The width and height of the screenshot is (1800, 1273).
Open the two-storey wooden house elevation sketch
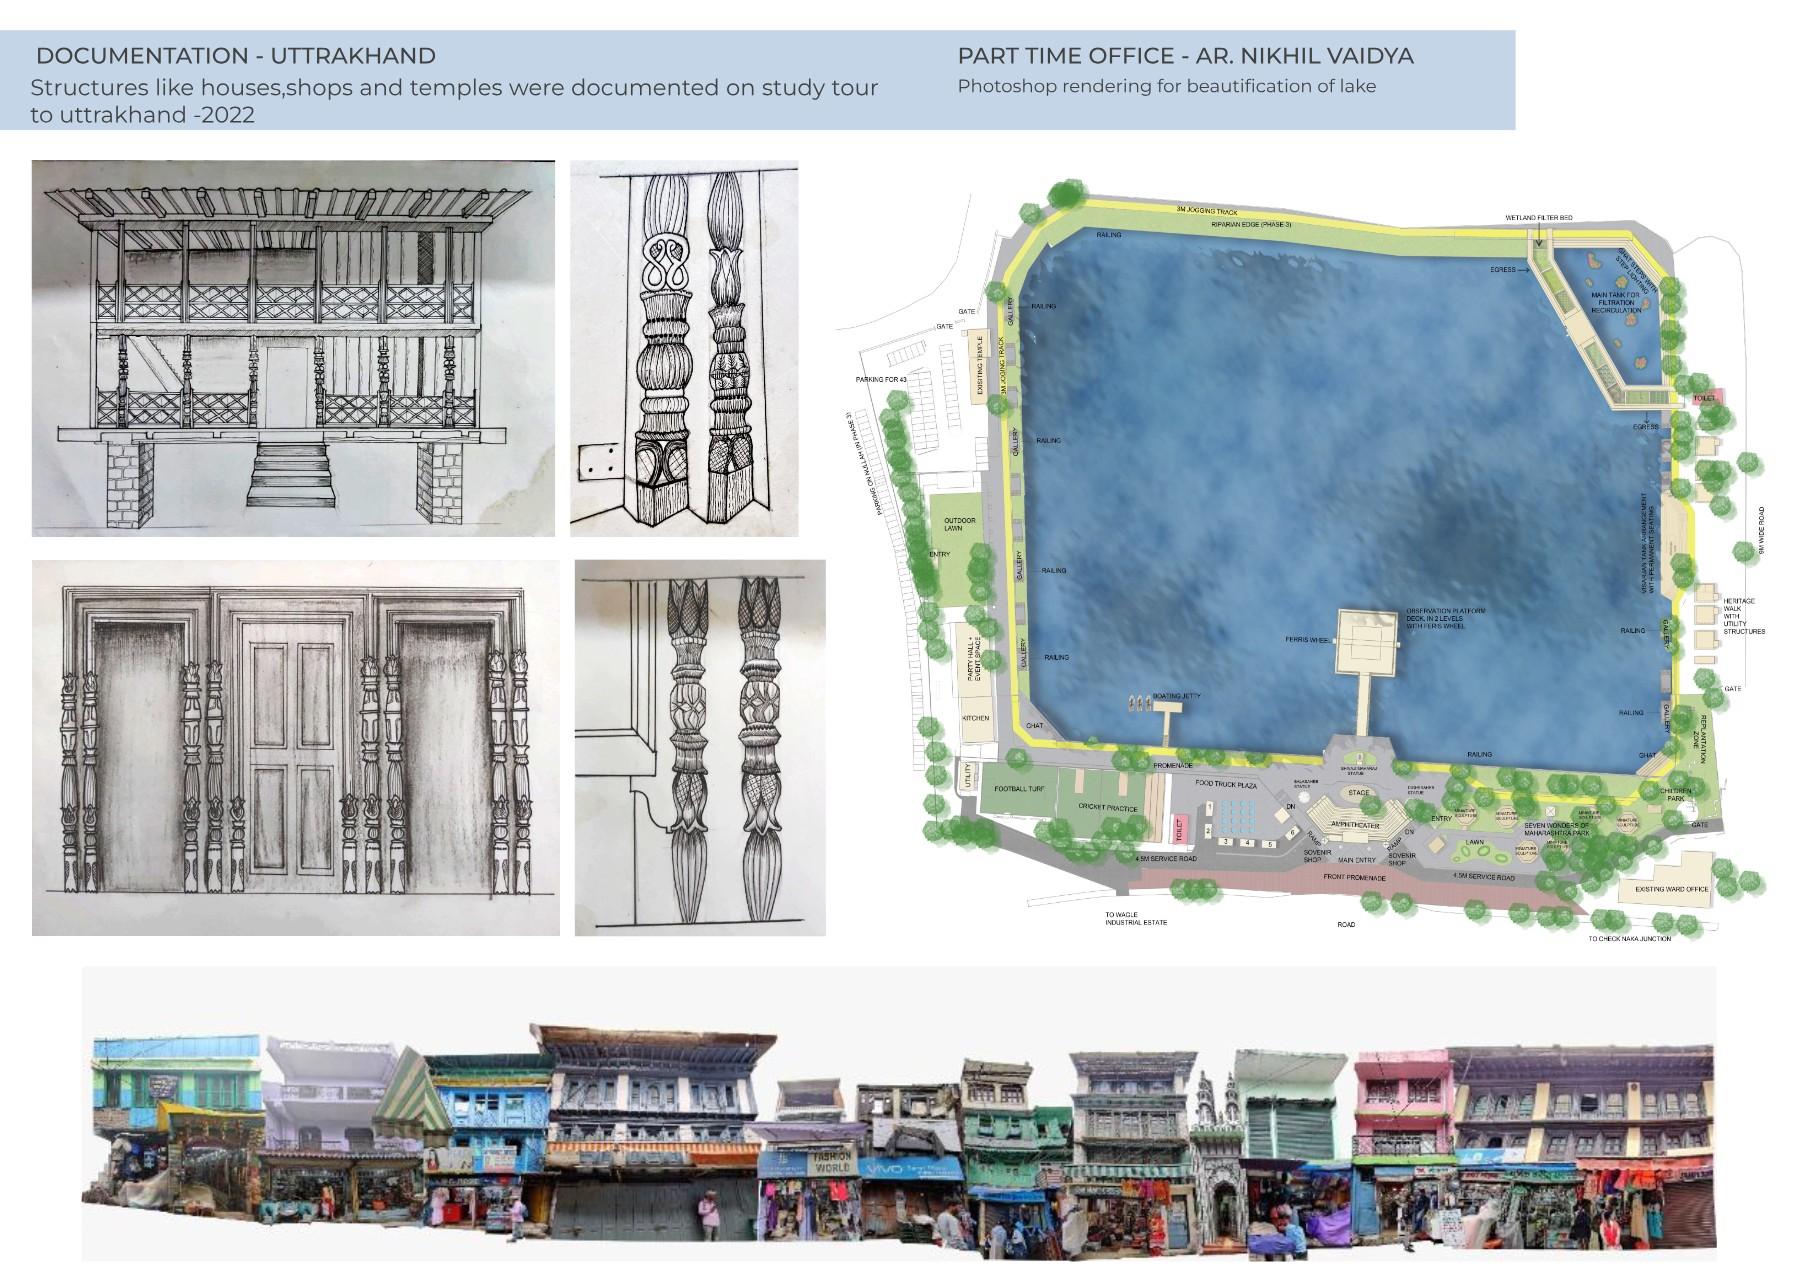tap(293, 348)
